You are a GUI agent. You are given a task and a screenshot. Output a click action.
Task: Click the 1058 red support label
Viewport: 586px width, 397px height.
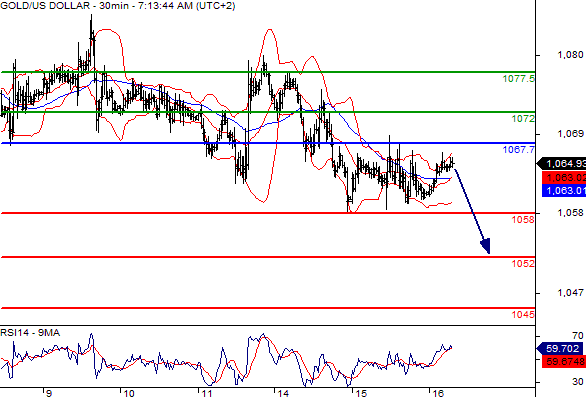click(x=523, y=219)
